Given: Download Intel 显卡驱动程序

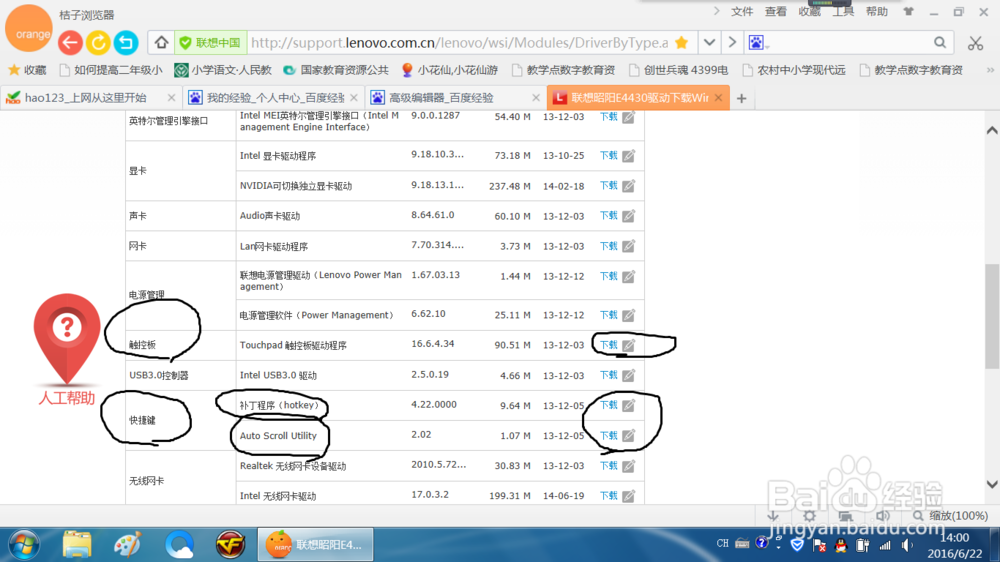Looking at the screenshot, I should pos(608,155).
